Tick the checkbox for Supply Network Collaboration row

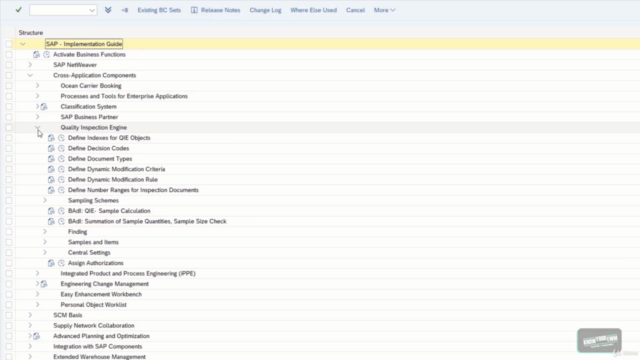[9, 326]
